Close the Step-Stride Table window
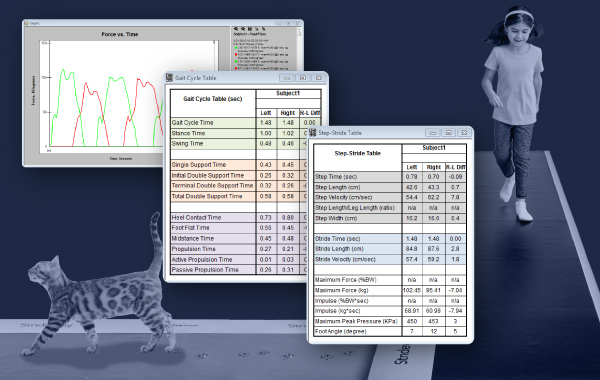Screen dimensions: 600x380 [x=465, y=133]
